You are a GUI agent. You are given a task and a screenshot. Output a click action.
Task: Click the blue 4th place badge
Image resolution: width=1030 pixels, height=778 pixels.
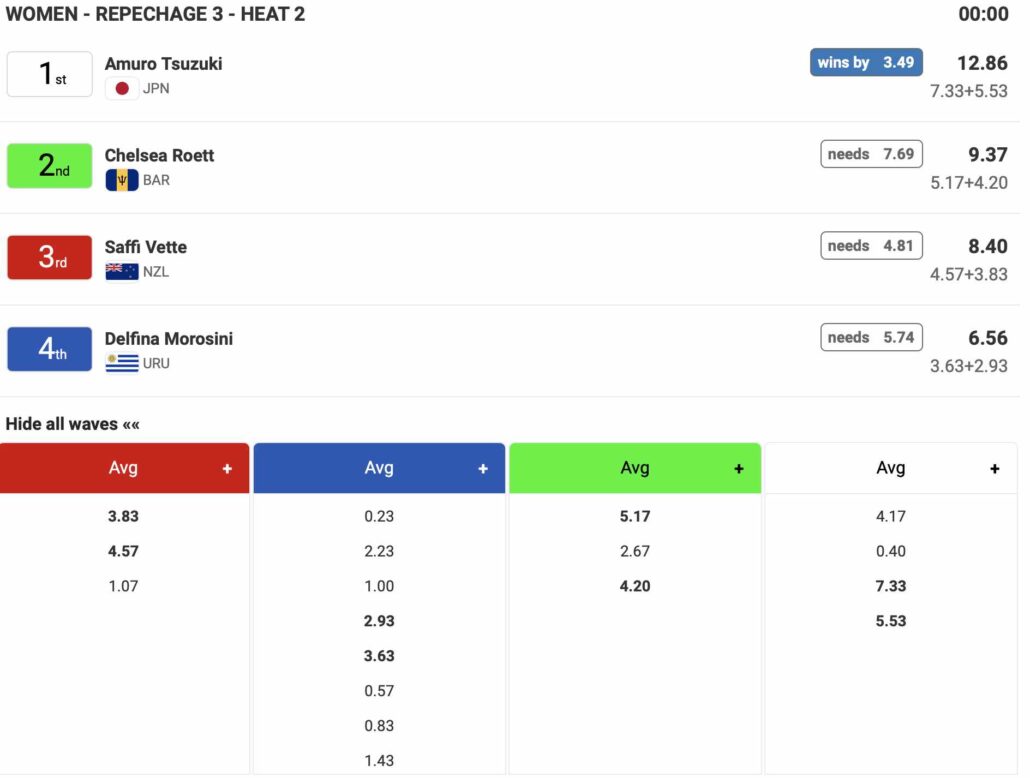(50, 350)
